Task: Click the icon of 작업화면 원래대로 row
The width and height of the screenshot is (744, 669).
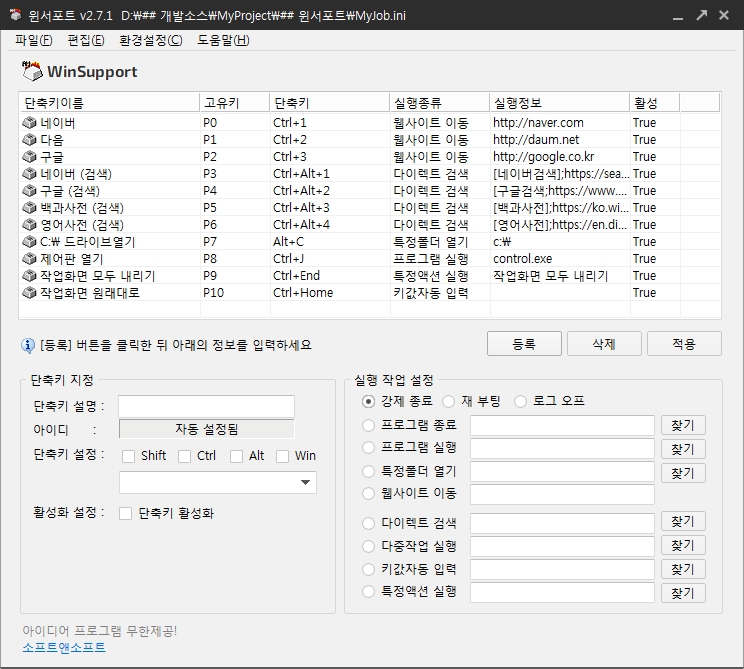Action: pos(29,293)
